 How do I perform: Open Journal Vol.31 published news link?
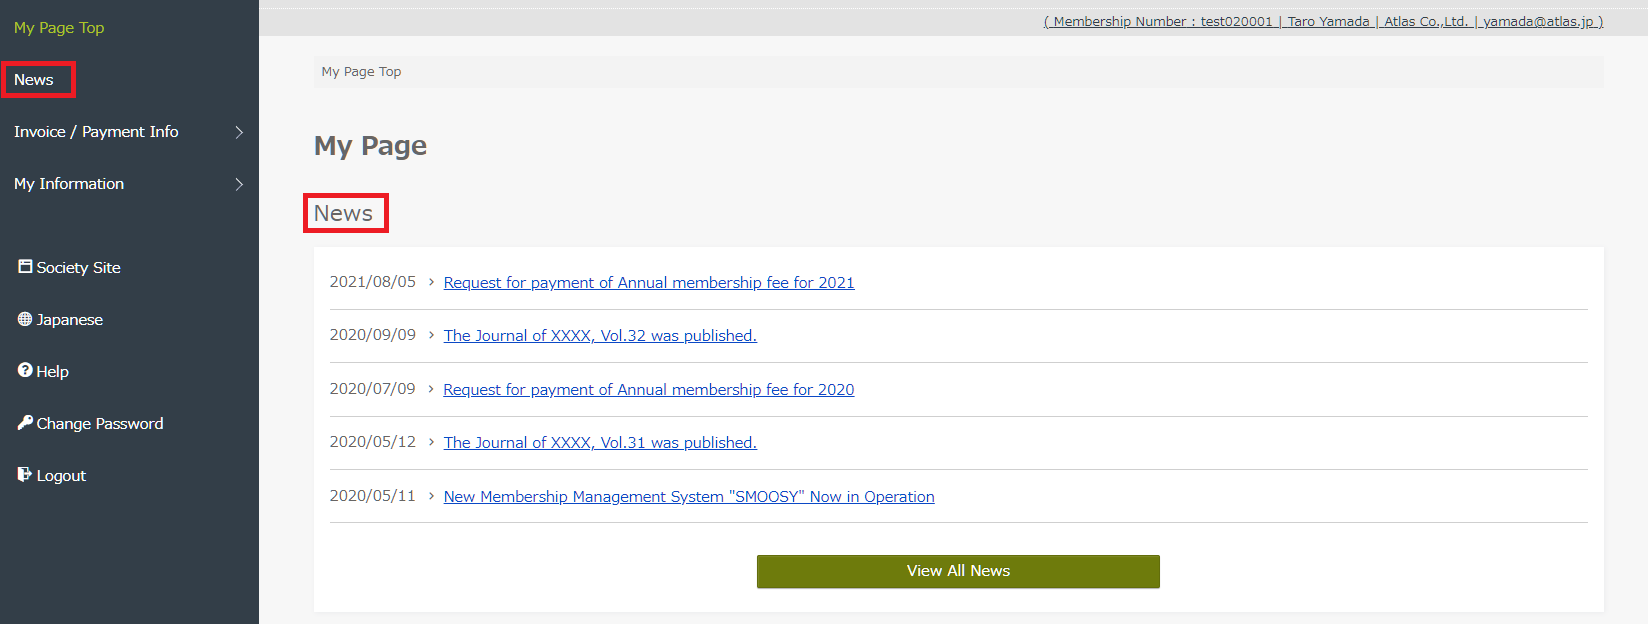[600, 443]
